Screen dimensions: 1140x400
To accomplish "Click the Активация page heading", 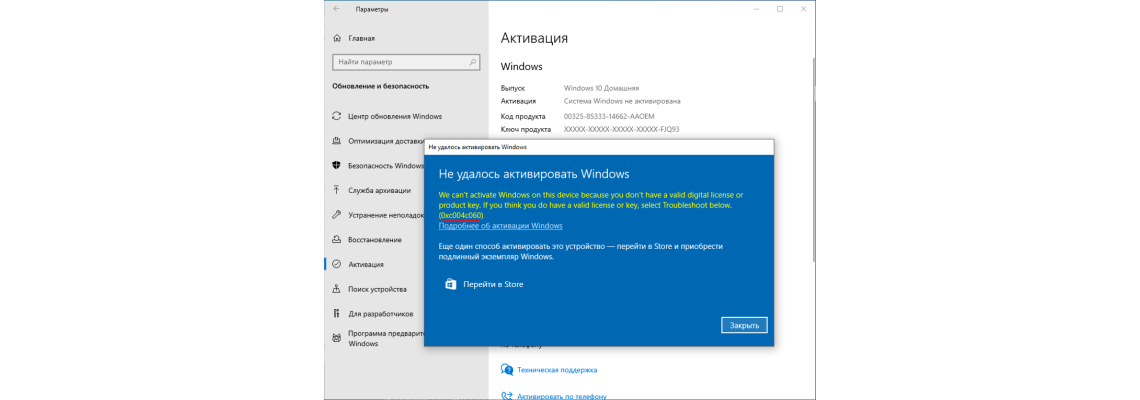I will [x=534, y=38].
